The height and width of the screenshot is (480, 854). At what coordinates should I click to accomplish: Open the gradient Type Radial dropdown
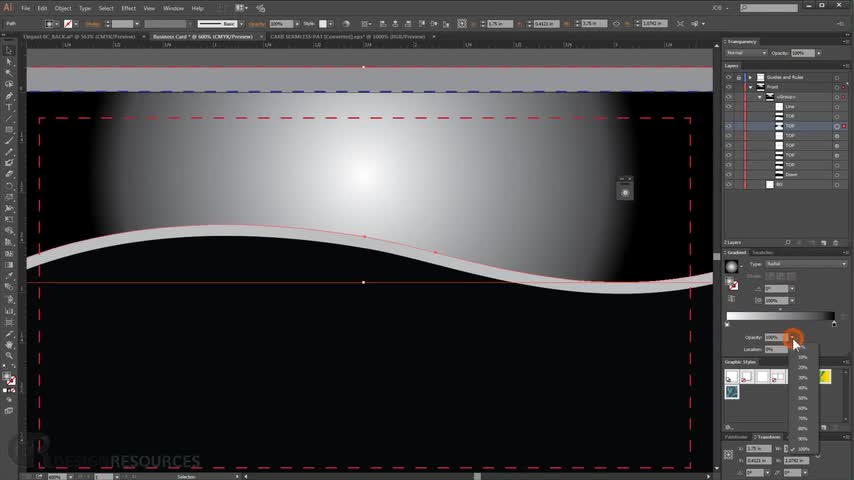806,264
